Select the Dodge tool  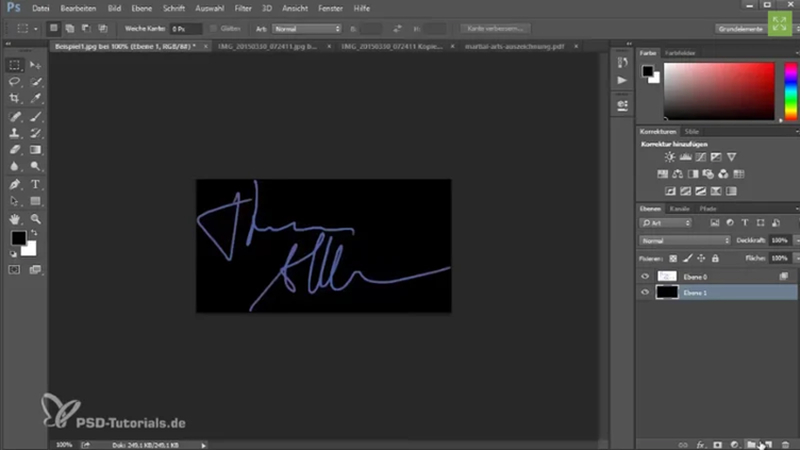pos(35,166)
